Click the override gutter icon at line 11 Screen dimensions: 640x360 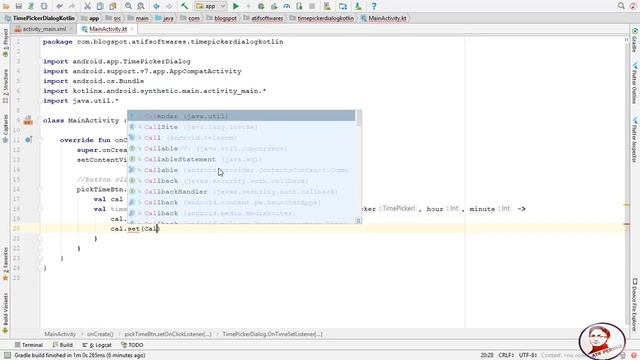pos(28,140)
